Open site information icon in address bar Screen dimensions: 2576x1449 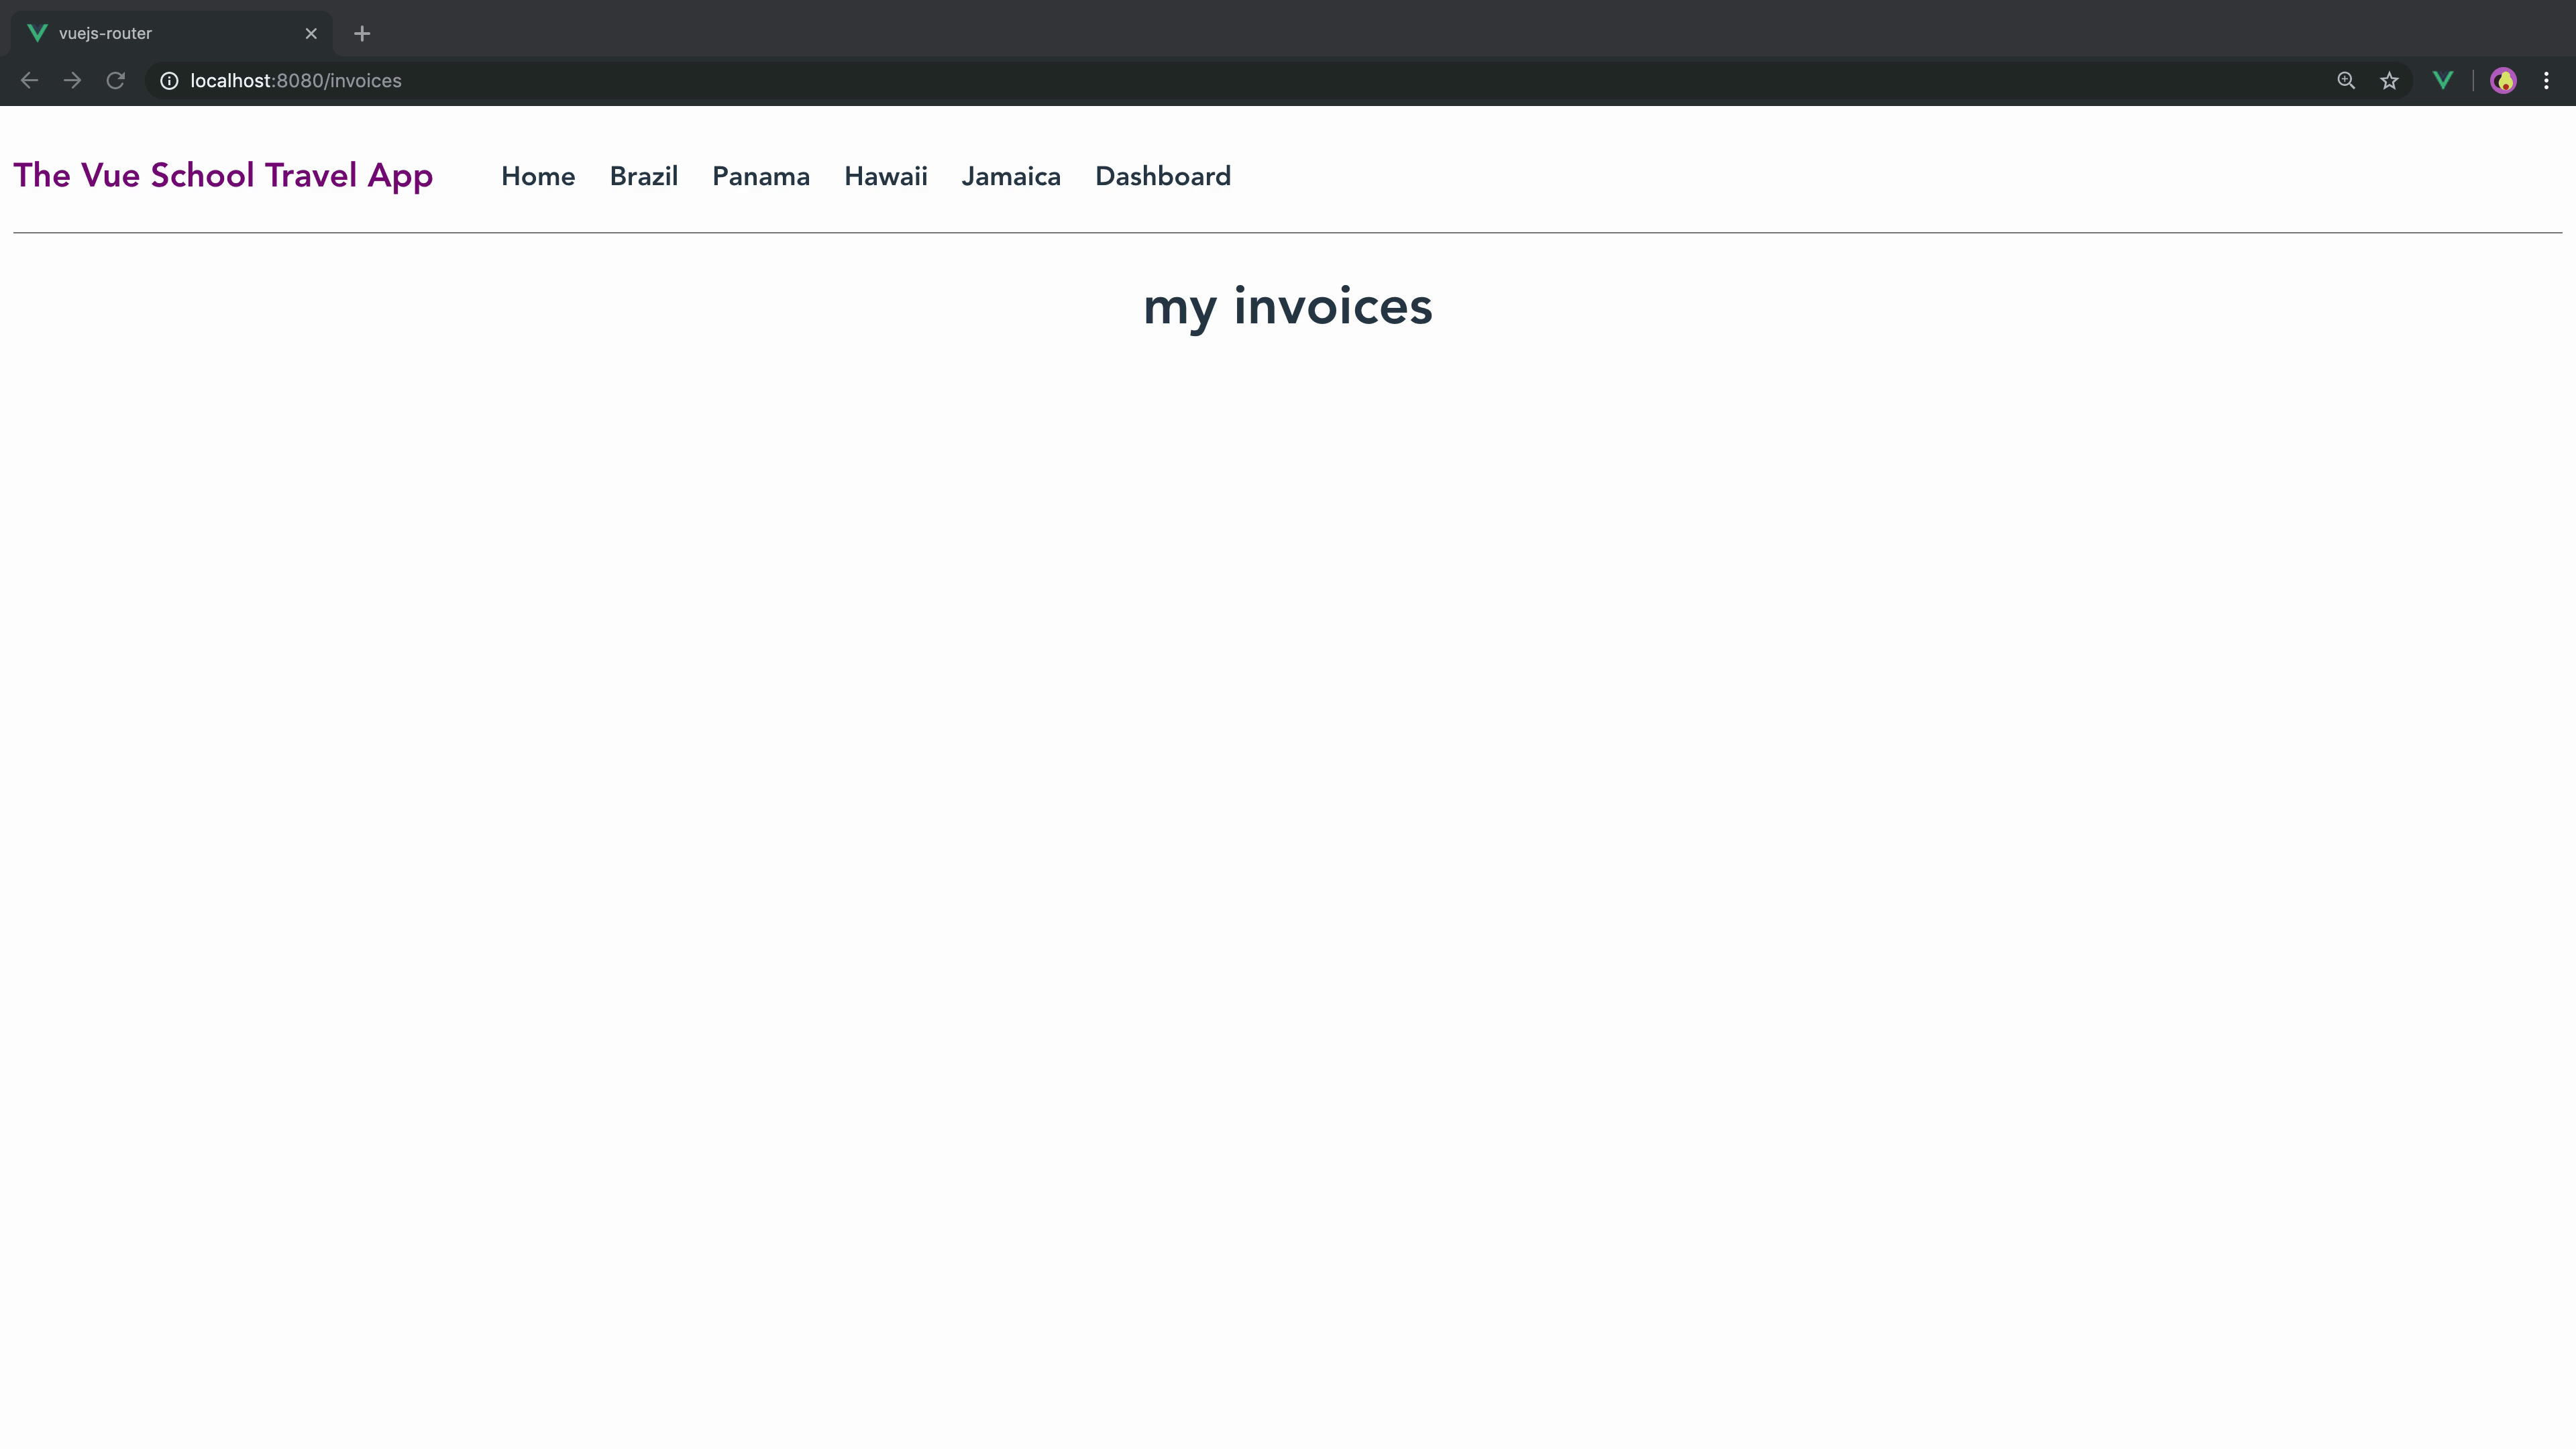(169, 81)
